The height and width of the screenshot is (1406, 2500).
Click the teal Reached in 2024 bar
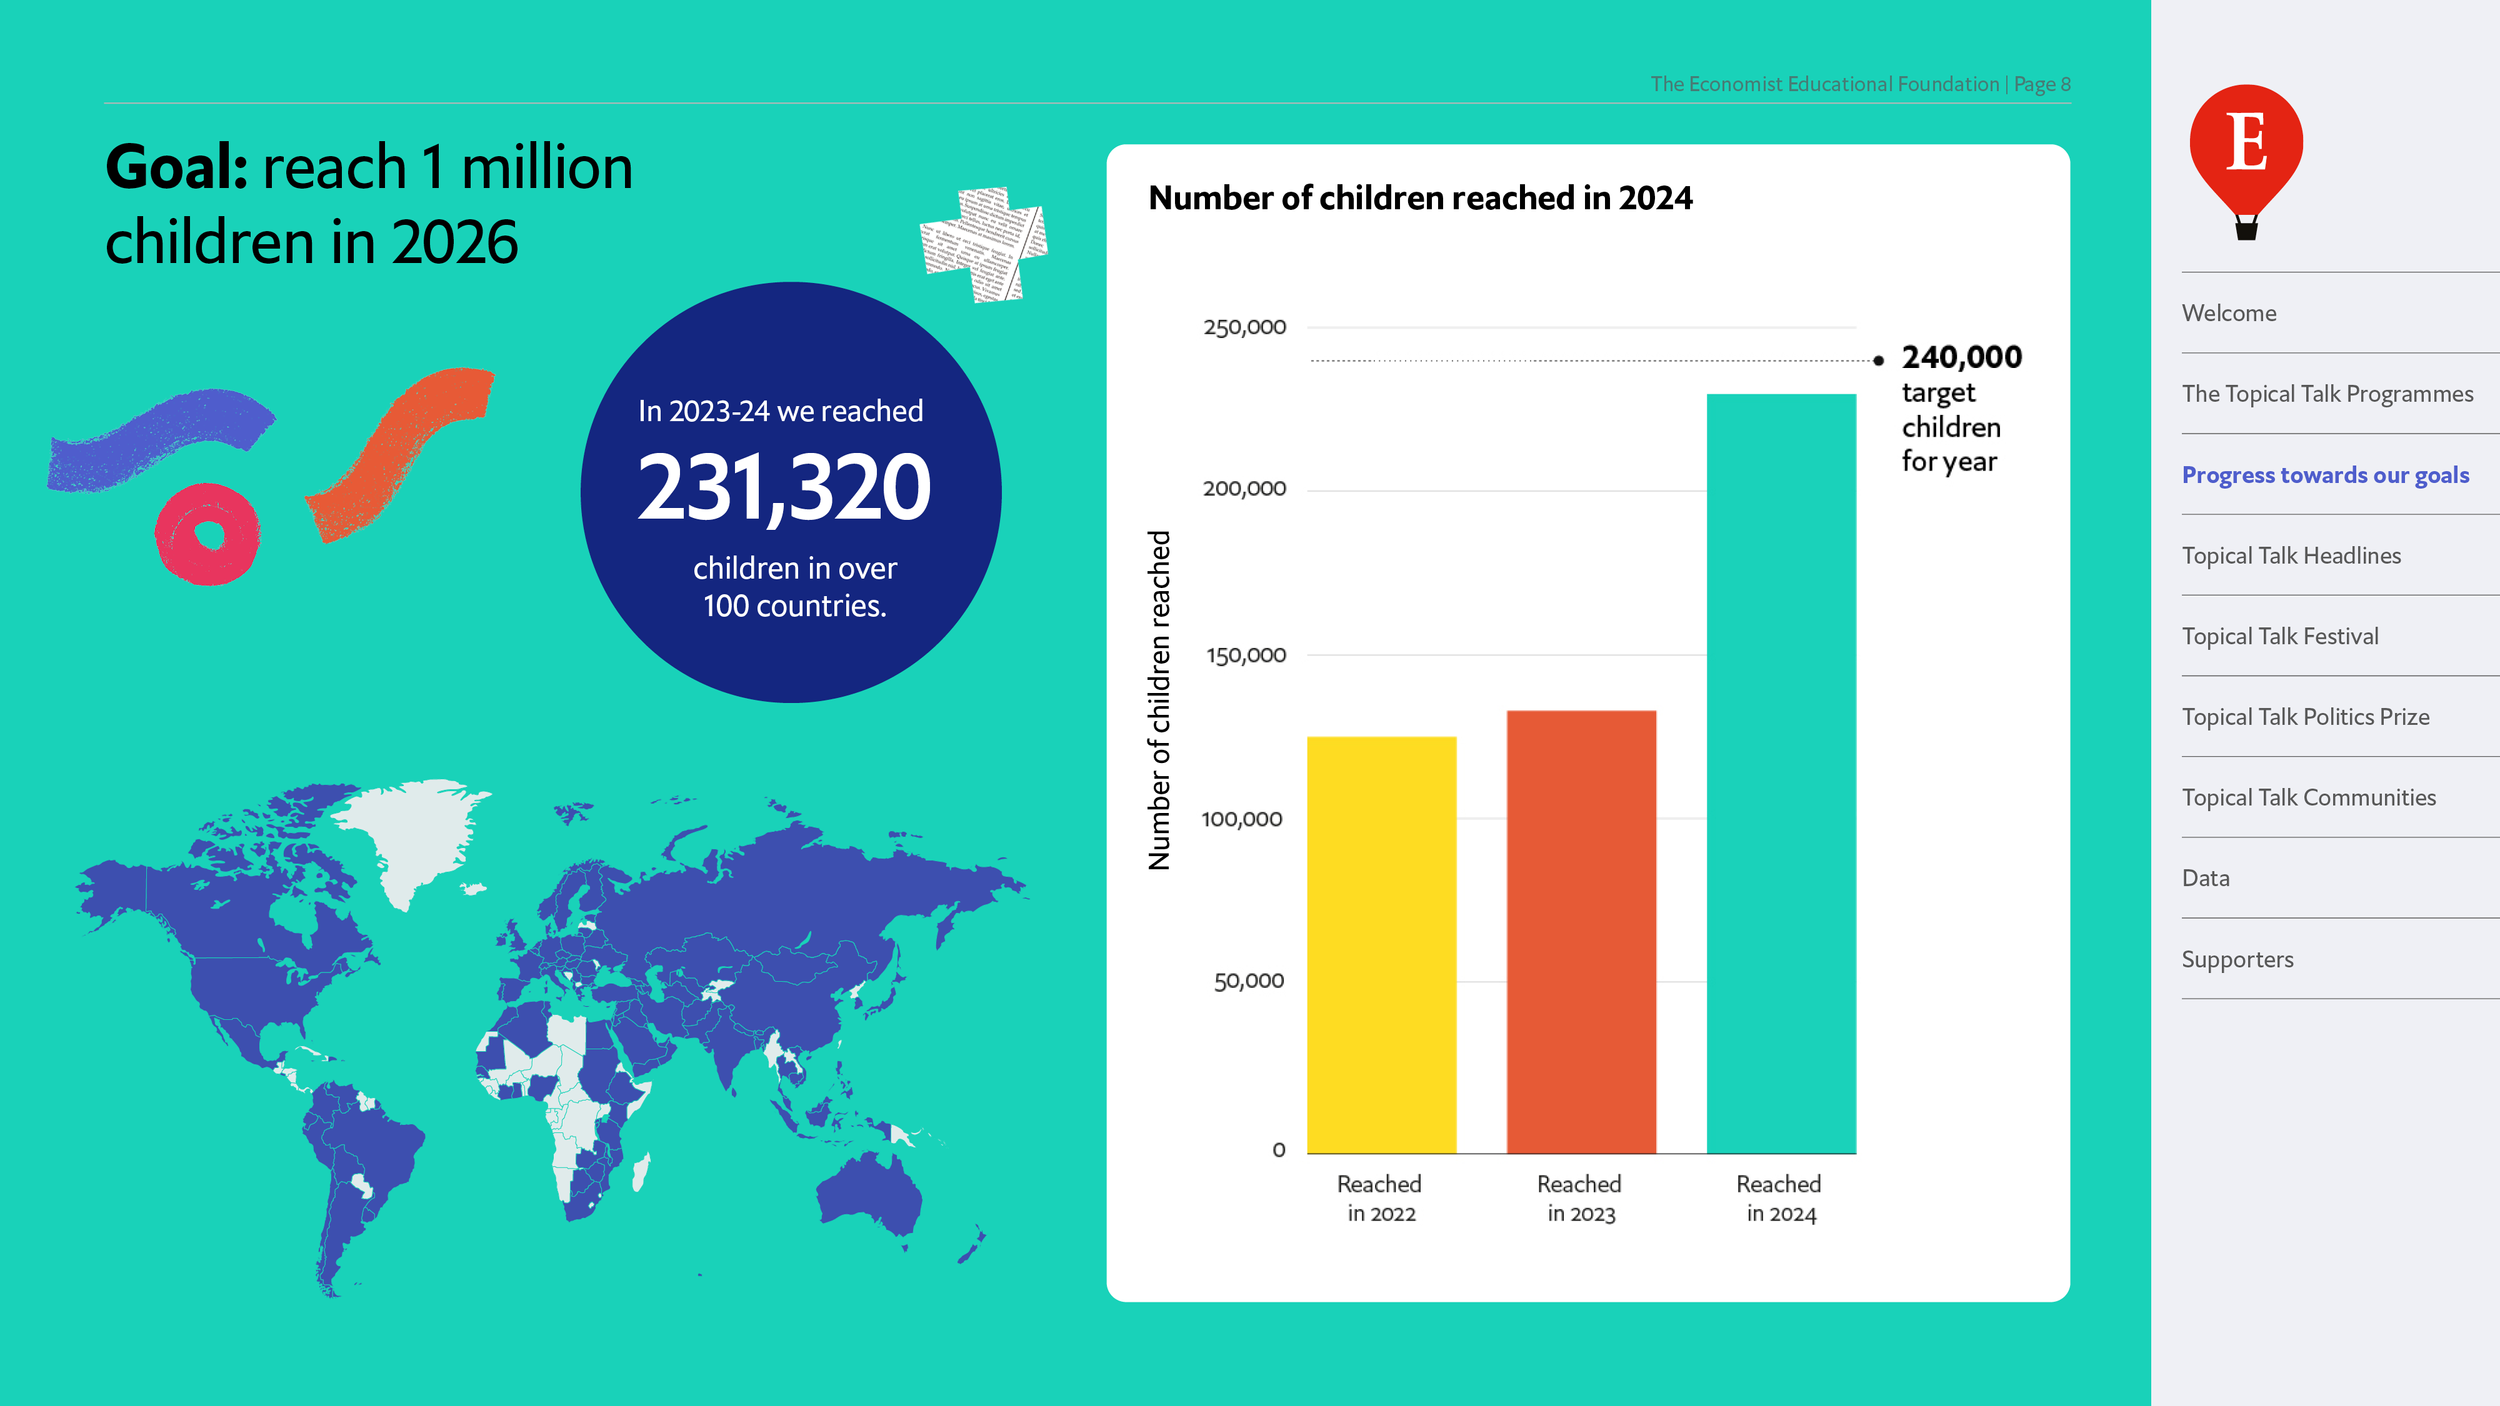1781,774
